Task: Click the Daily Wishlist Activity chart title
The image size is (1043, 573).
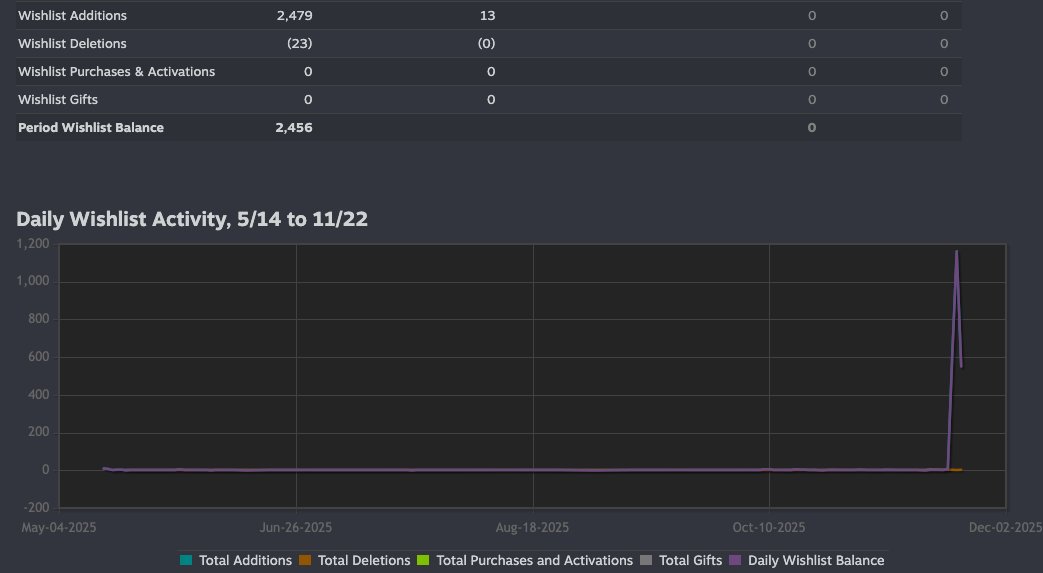Action: tap(192, 219)
